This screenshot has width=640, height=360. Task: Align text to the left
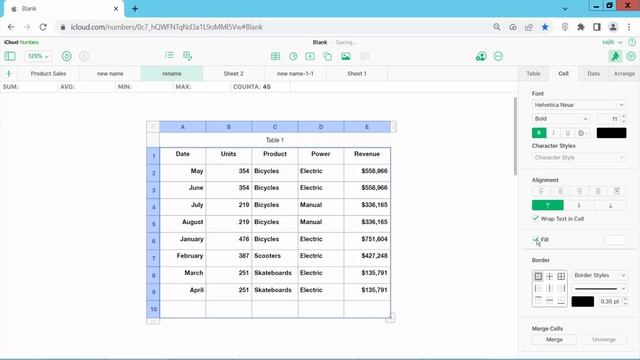click(541, 191)
